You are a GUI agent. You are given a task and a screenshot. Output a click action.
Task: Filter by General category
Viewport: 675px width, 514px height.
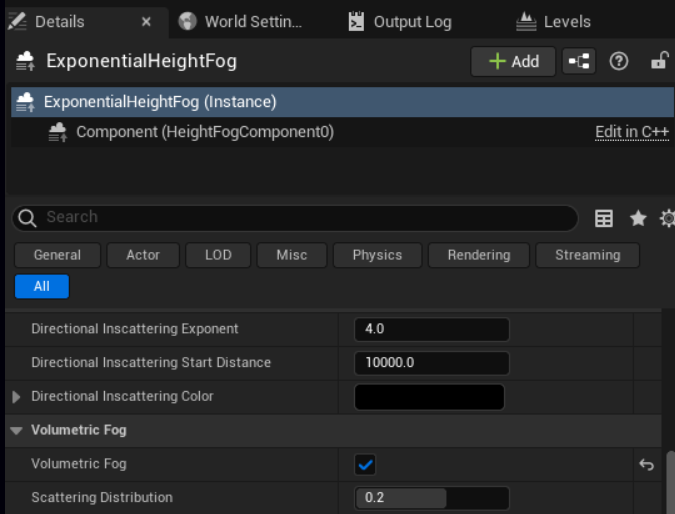[x=57, y=255]
